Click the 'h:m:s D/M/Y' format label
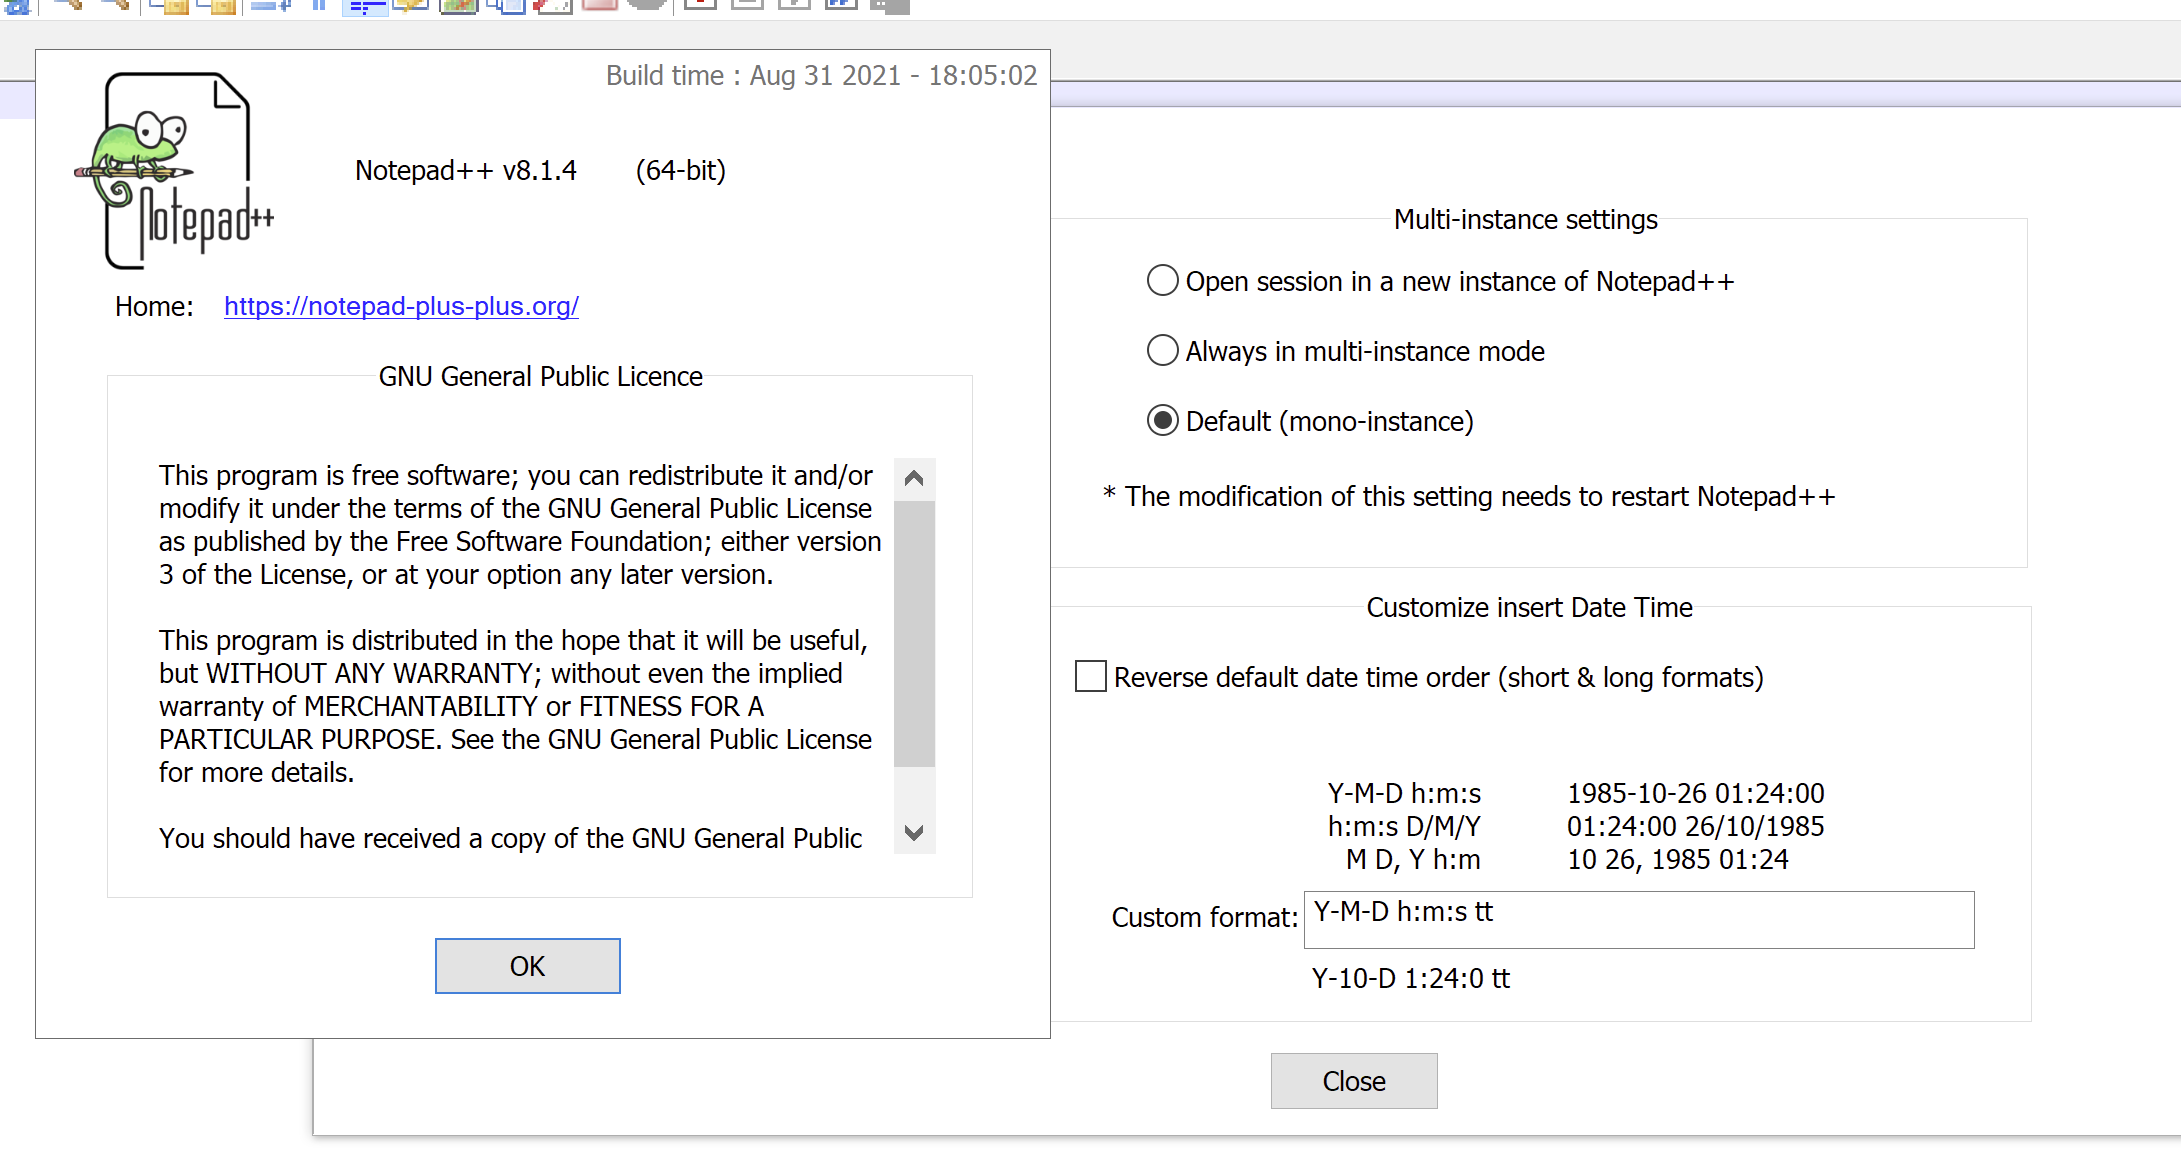 [x=1404, y=826]
